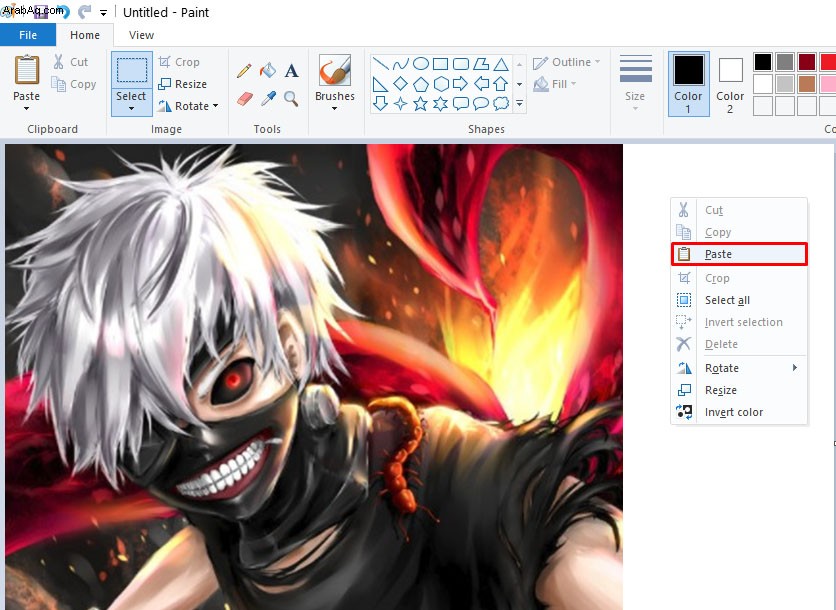Switch to the View tab
The image size is (836, 610).
point(141,35)
